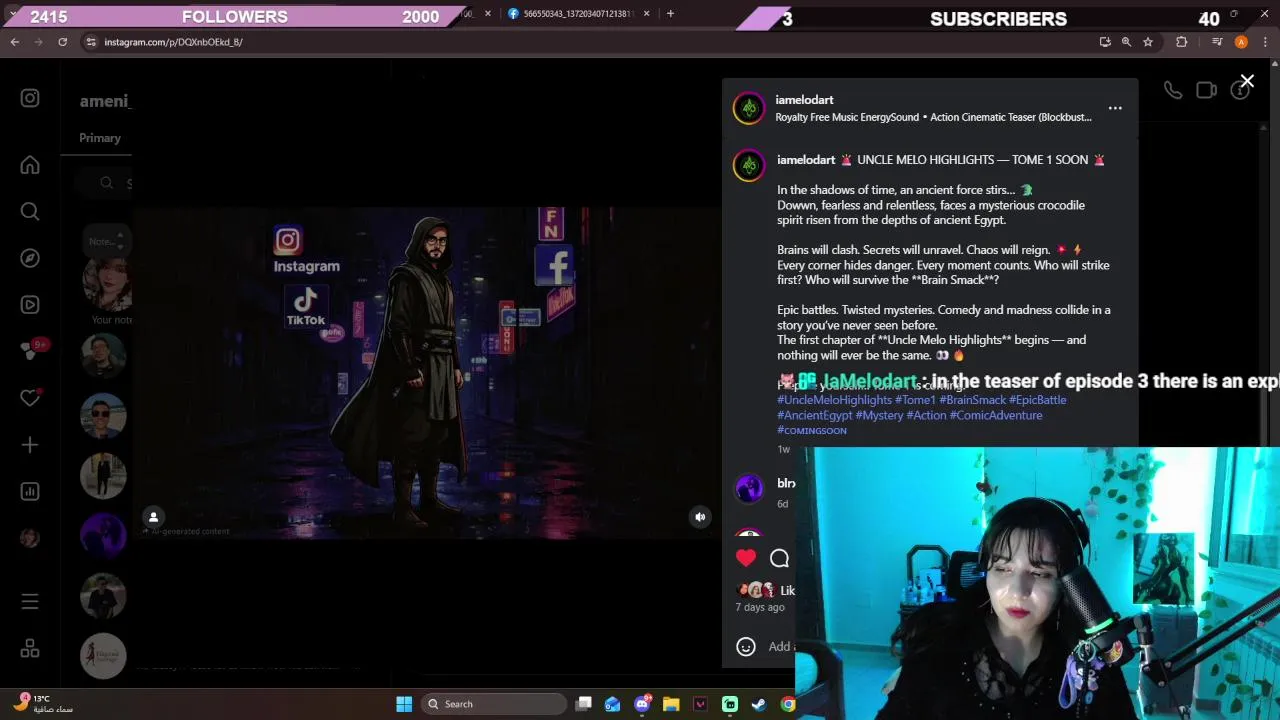Start audio call with phone icon
Image resolution: width=1280 pixels, height=720 pixels.
[x=1173, y=91]
